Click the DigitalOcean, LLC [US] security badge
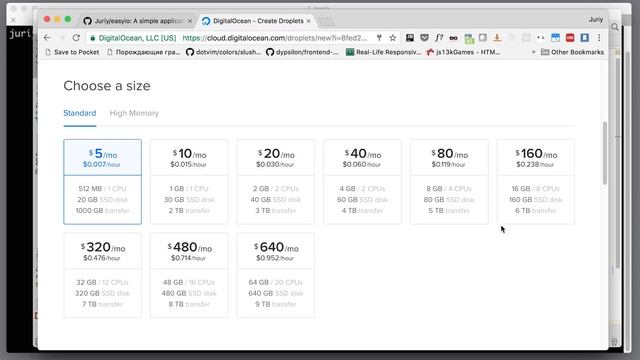 point(133,38)
